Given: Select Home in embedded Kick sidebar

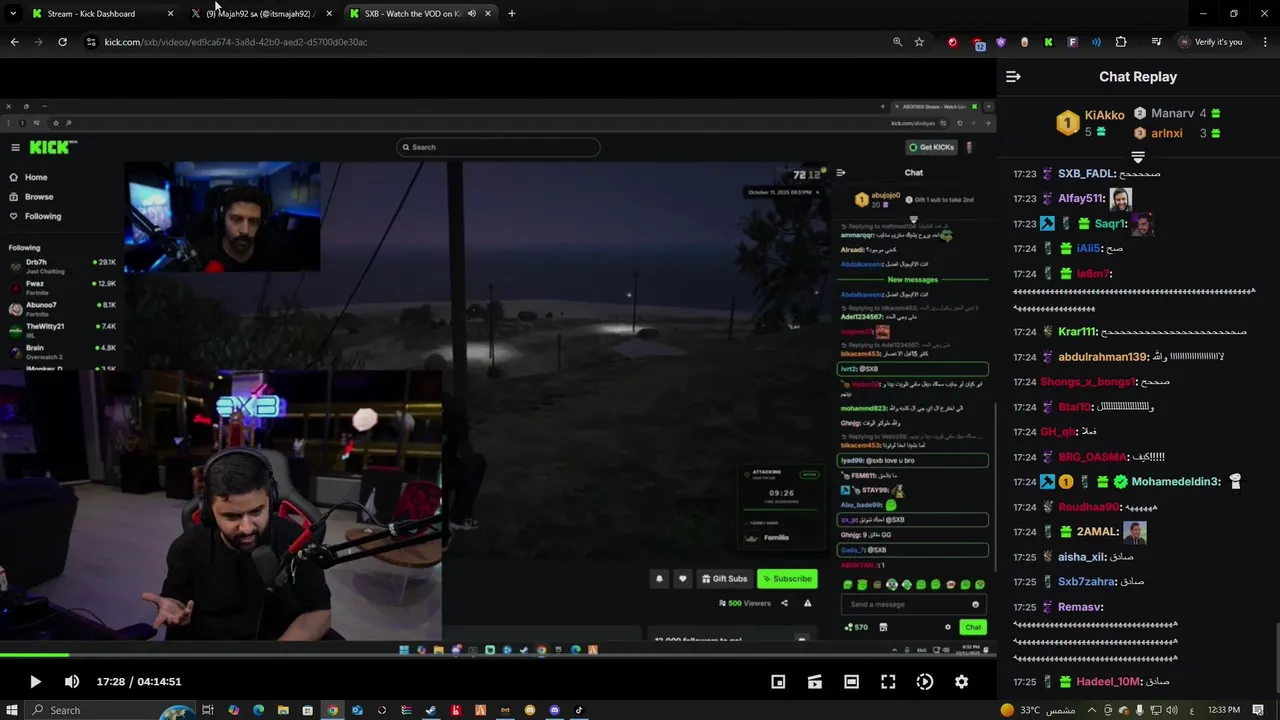Looking at the screenshot, I should coord(28,177).
